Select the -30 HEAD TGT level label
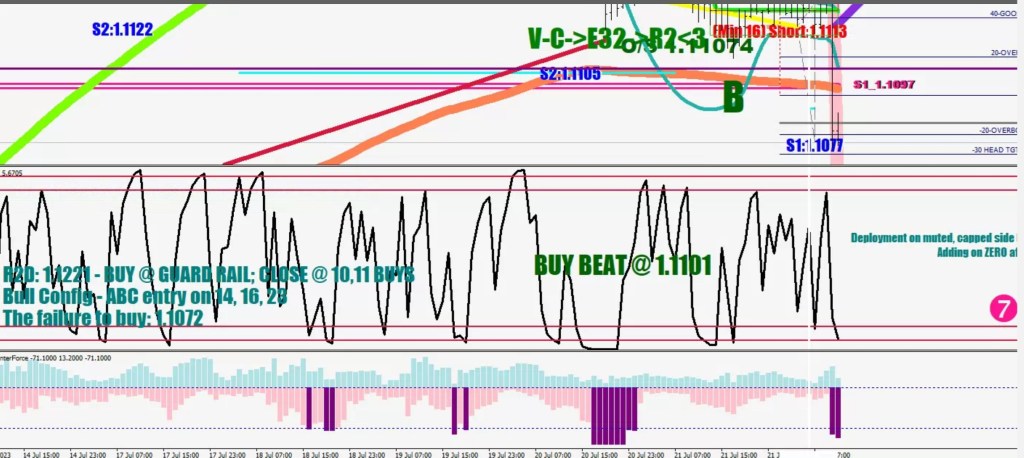 tap(994, 150)
